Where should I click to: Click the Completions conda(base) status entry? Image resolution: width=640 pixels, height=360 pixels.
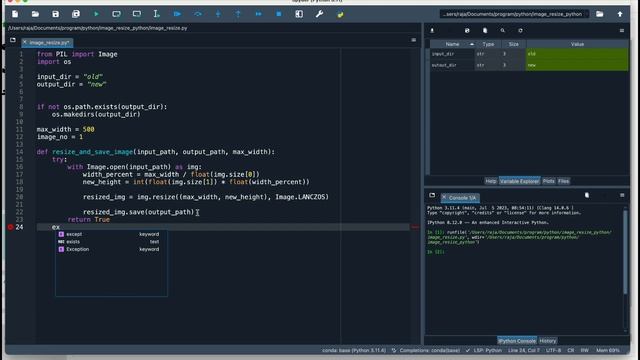426,350
